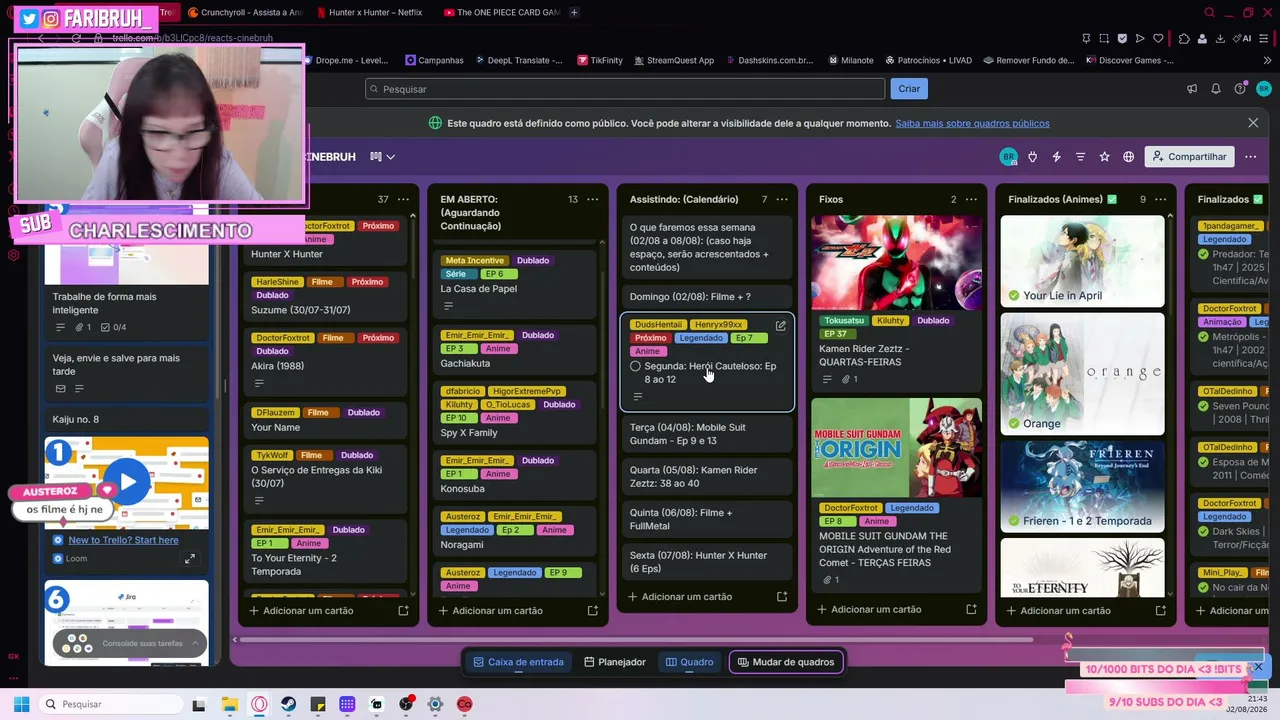
Task: Follow Saiba mais sobre quadros públicos link
Action: click(972, 124)
